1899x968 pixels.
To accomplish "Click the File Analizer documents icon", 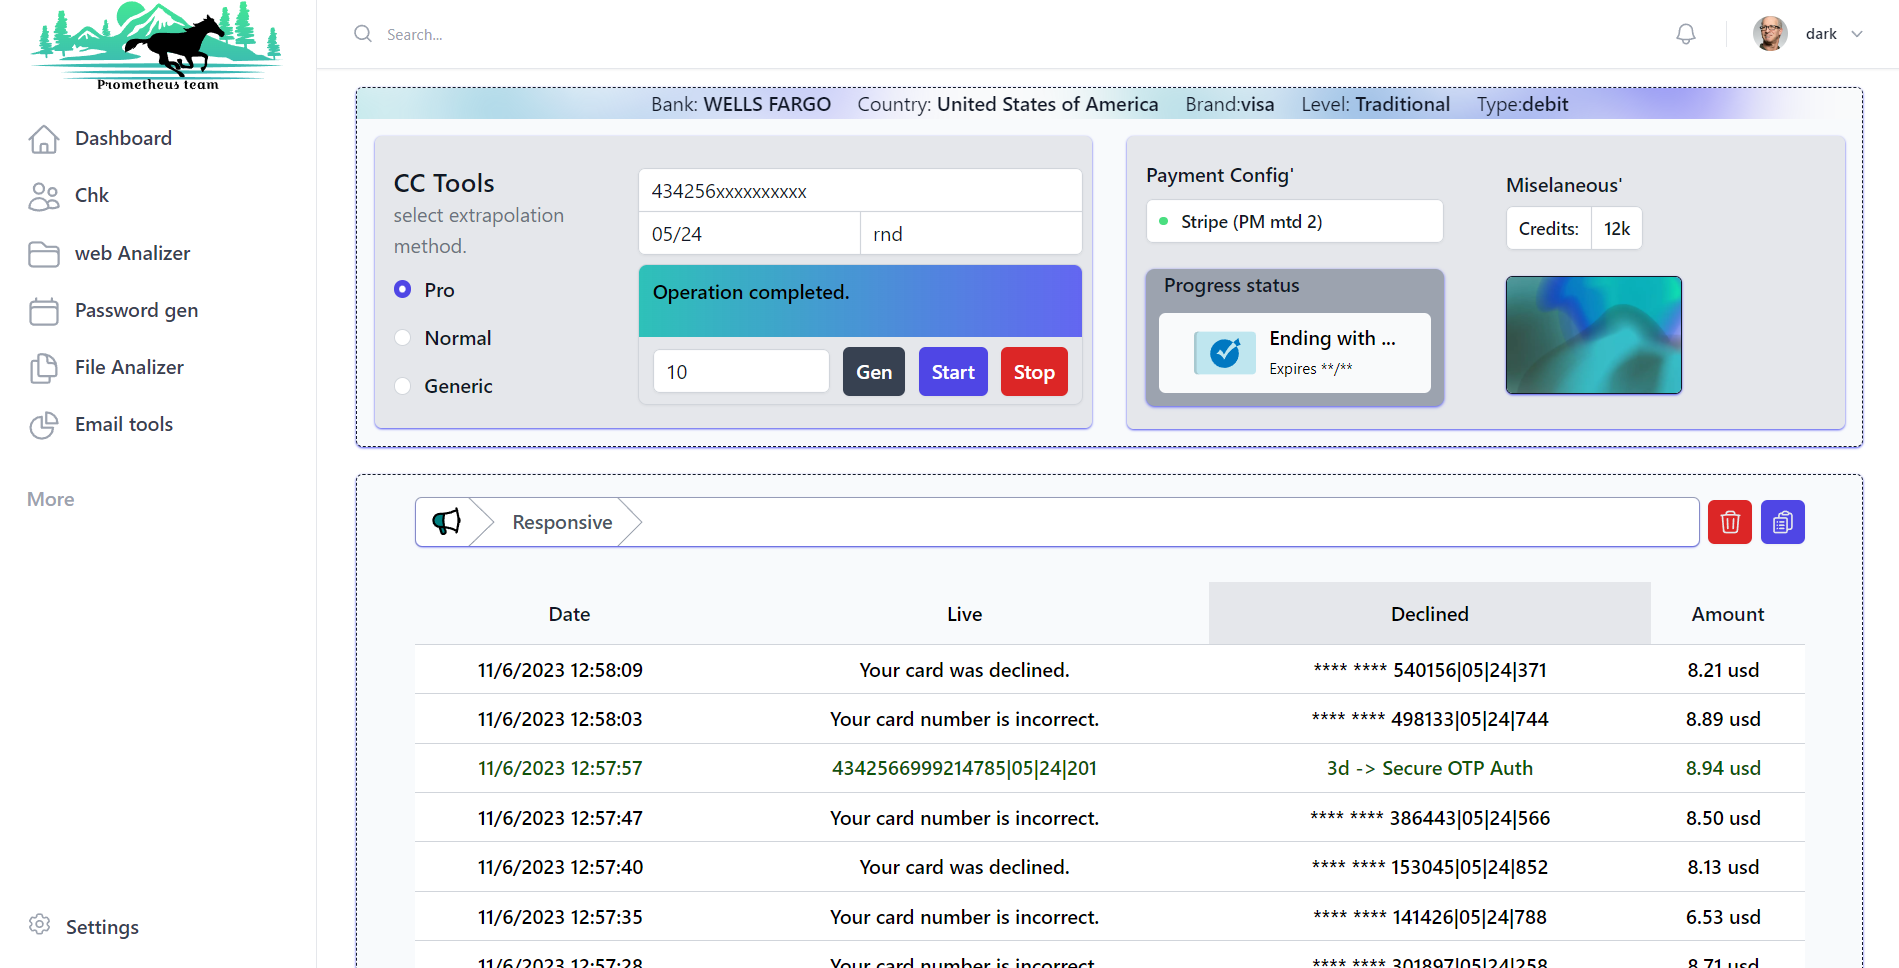I will [x=44, y=368].
